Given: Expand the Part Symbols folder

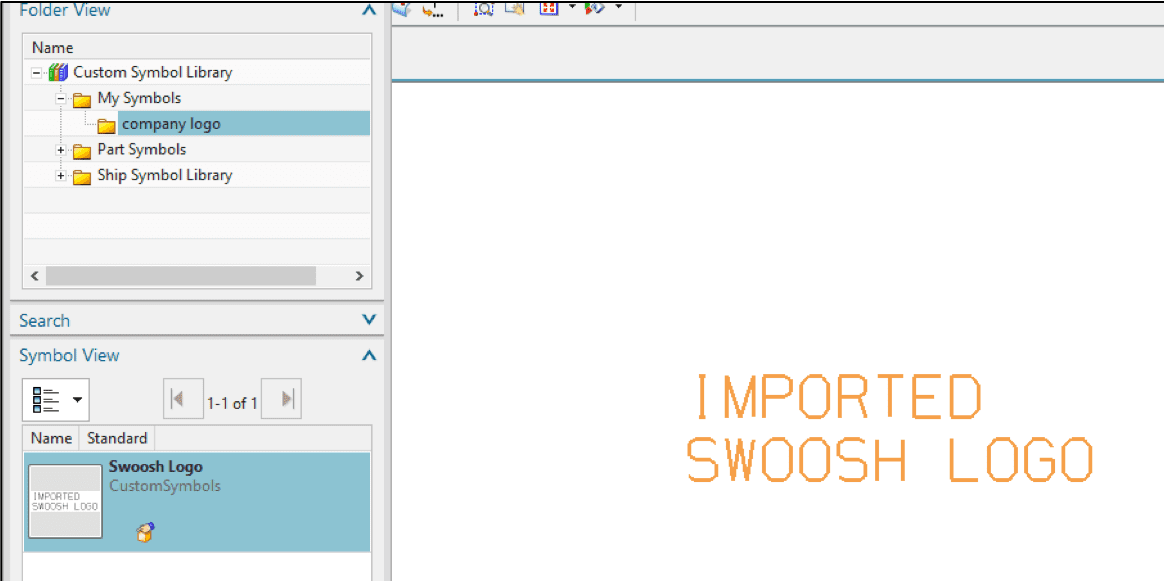Looking at the screenshot, I should 60,149.
